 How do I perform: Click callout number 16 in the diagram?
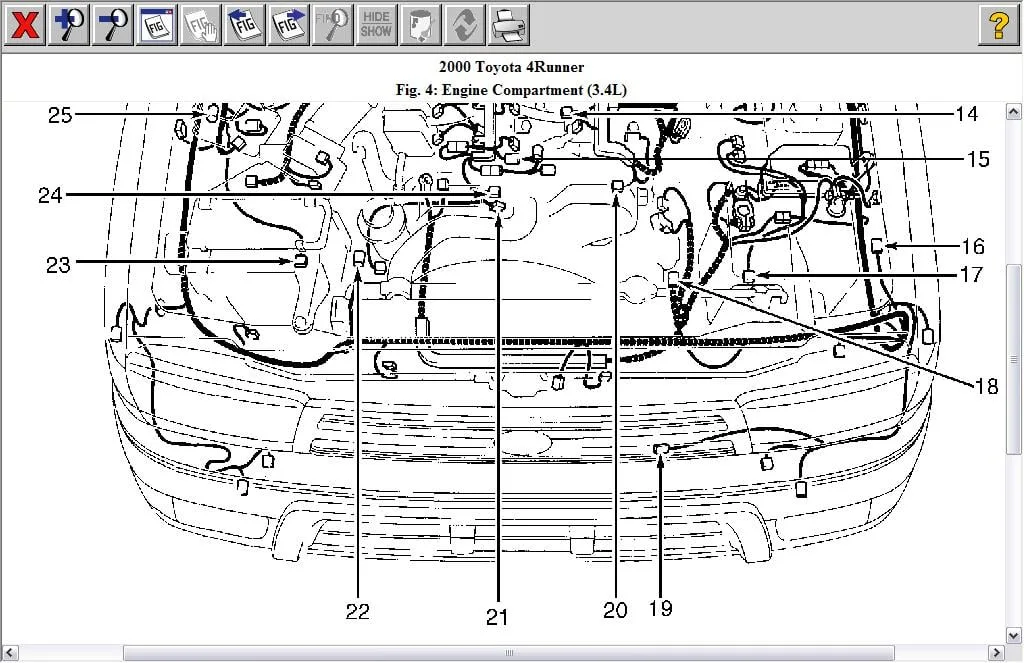coord(973,246)
